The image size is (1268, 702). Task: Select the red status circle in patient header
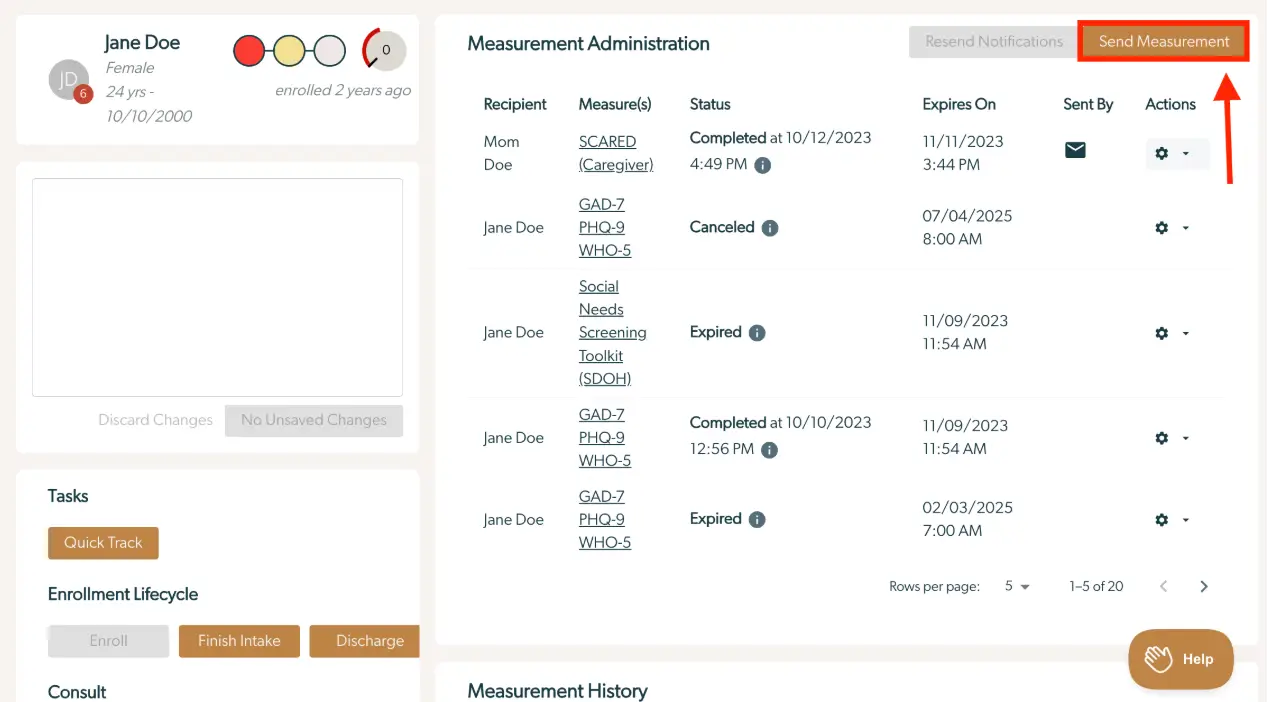(x=248, y=49)
